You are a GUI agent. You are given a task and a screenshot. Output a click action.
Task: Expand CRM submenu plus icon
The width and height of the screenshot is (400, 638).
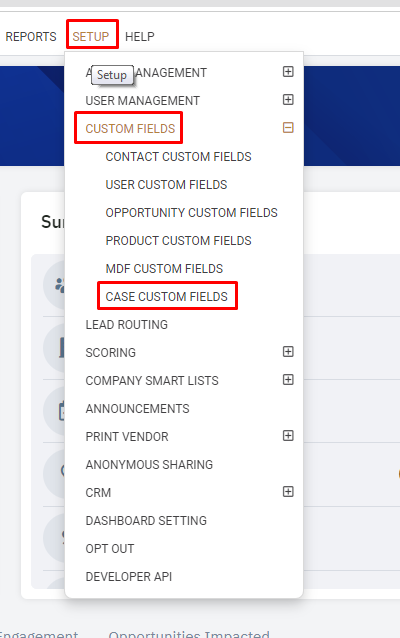[x=288, y=492]
